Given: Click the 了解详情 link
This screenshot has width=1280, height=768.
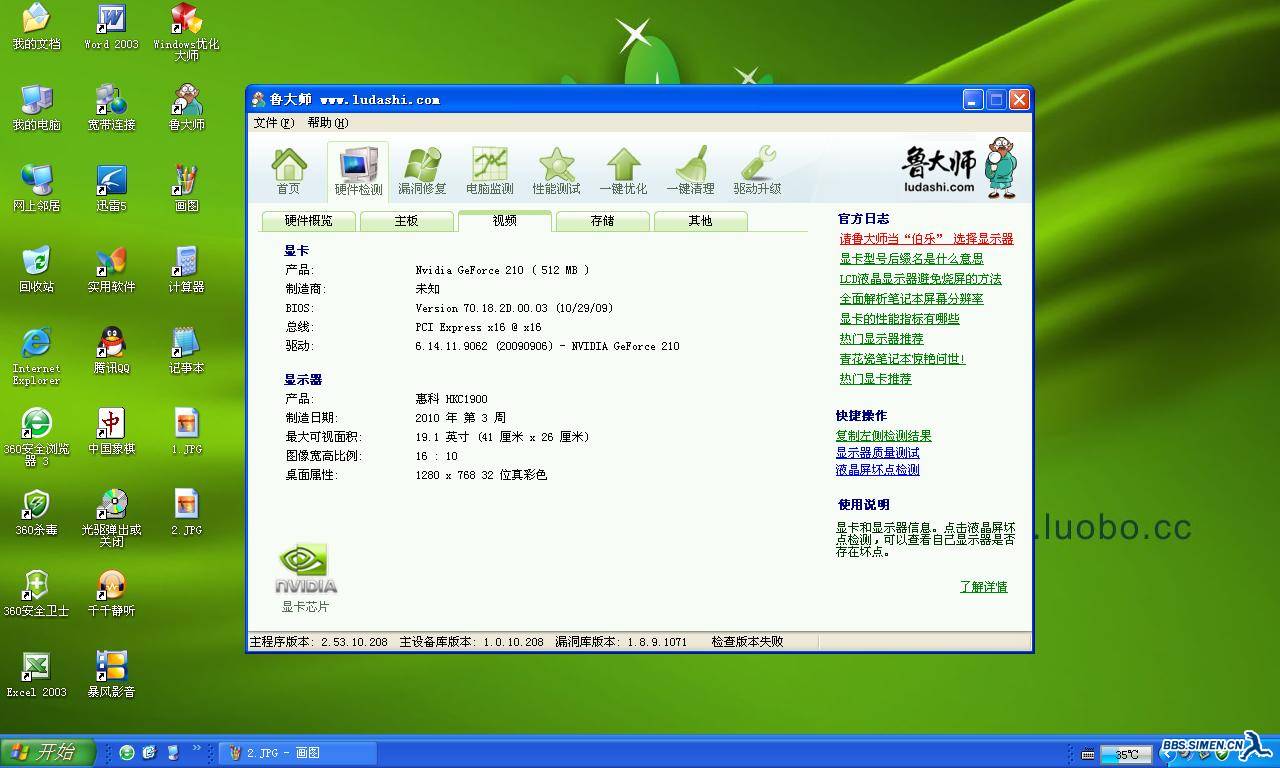Looking at the screenshot, I should coord(983,587).
